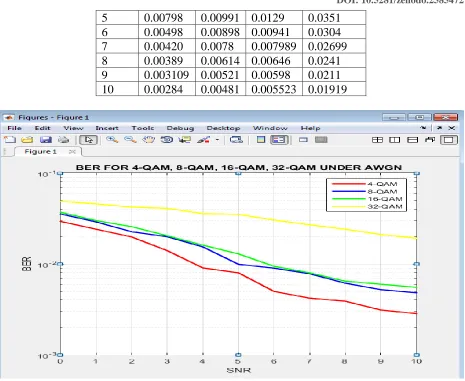Click the SNR x-axis label
465x381 pixels.
[x=239, y=370]
